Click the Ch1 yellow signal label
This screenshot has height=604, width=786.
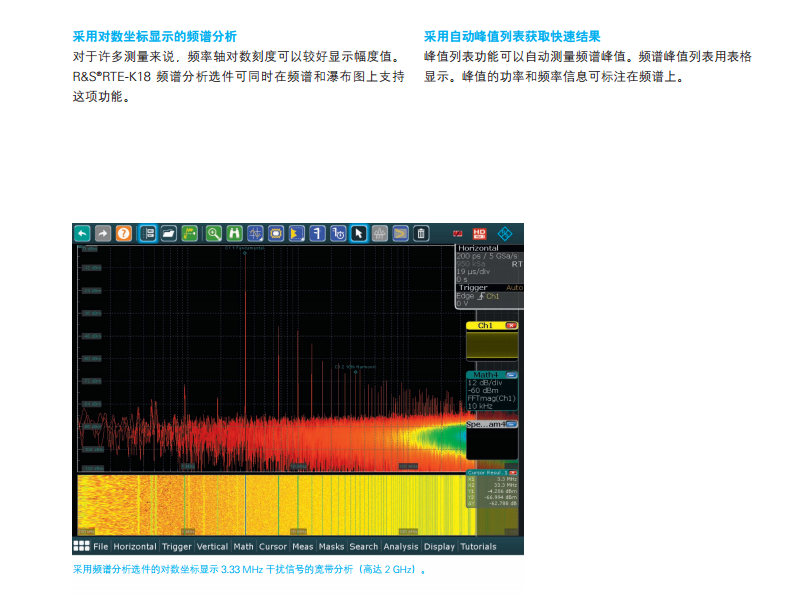[x=485, y=326]
